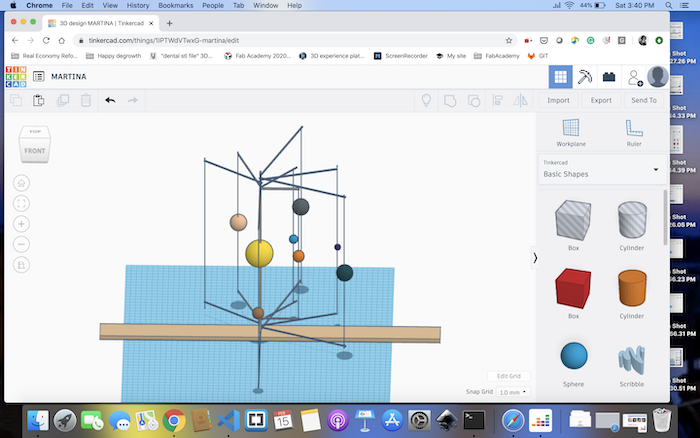Switch to the 3D design grid view
700x438 pixels.
(560, 77)
